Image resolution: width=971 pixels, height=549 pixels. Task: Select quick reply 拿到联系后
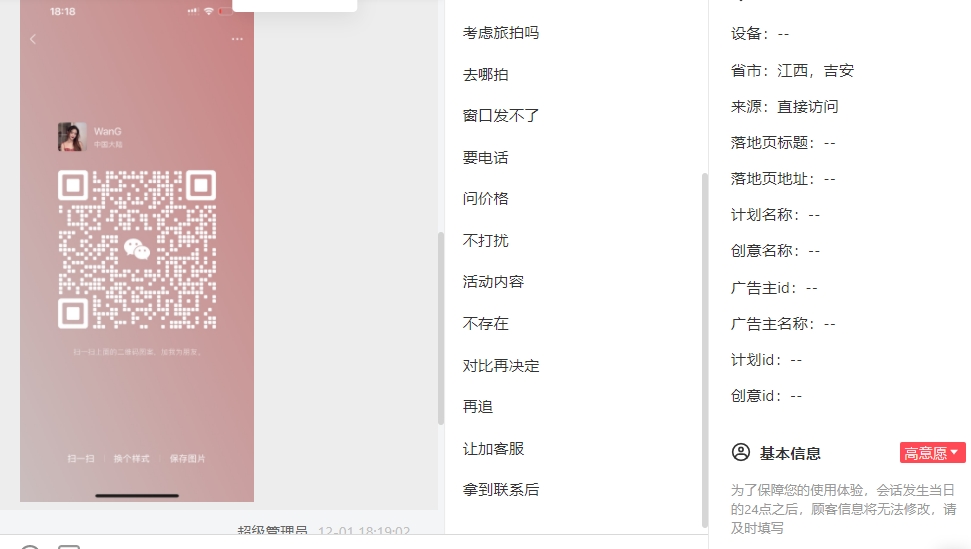coord(500,490)
